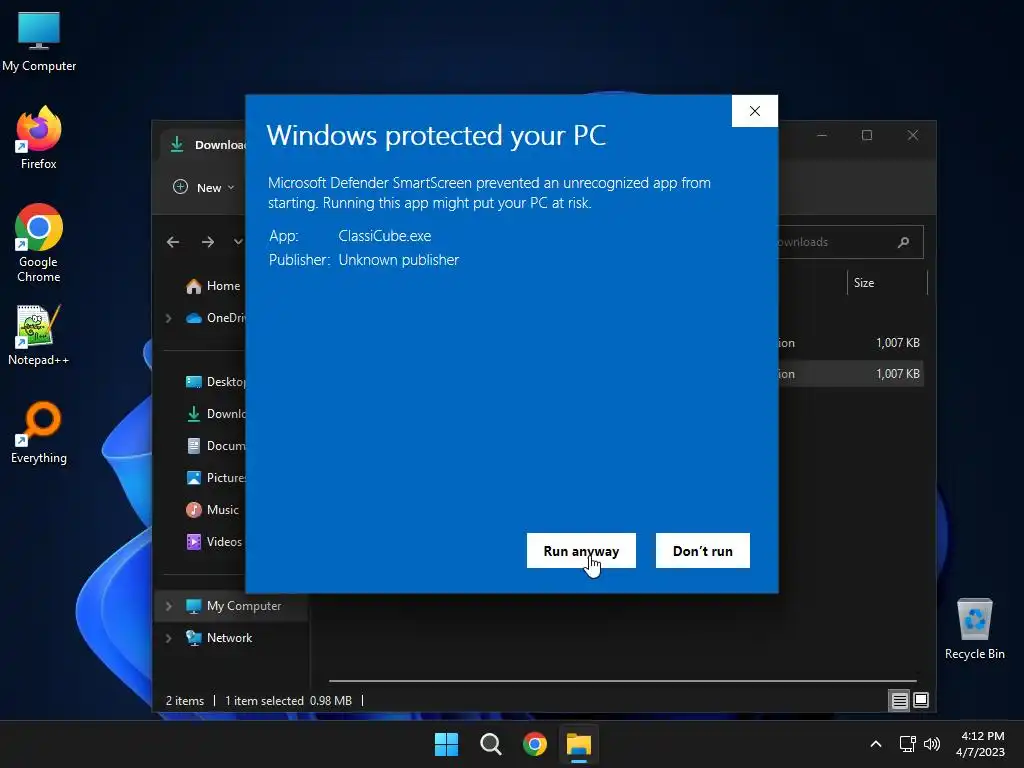Choose Don't run in SmartScreen dialog
Image resolution: width=1024 pixels, height=768 pixels.
[x=703, y=551]
